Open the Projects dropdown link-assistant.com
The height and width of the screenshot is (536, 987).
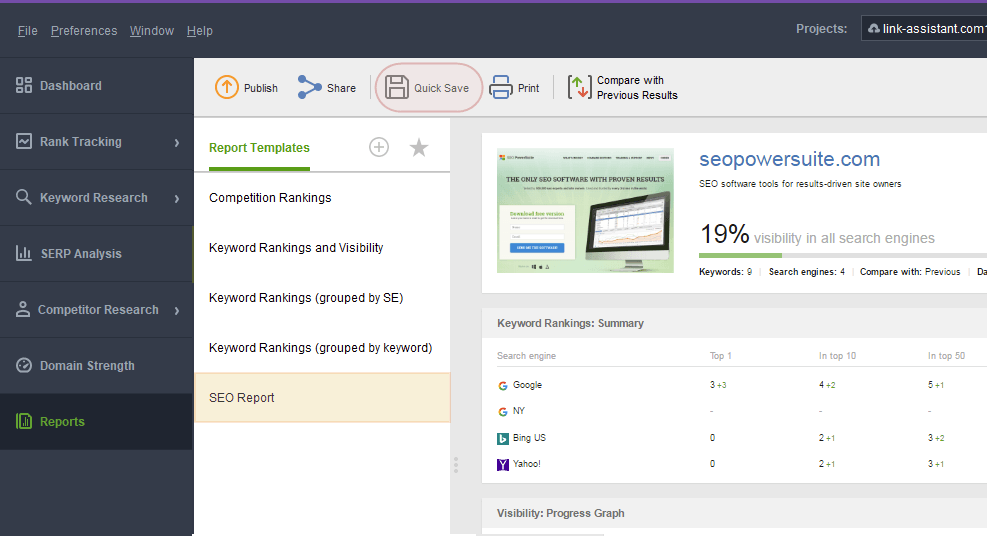point(924,28)
